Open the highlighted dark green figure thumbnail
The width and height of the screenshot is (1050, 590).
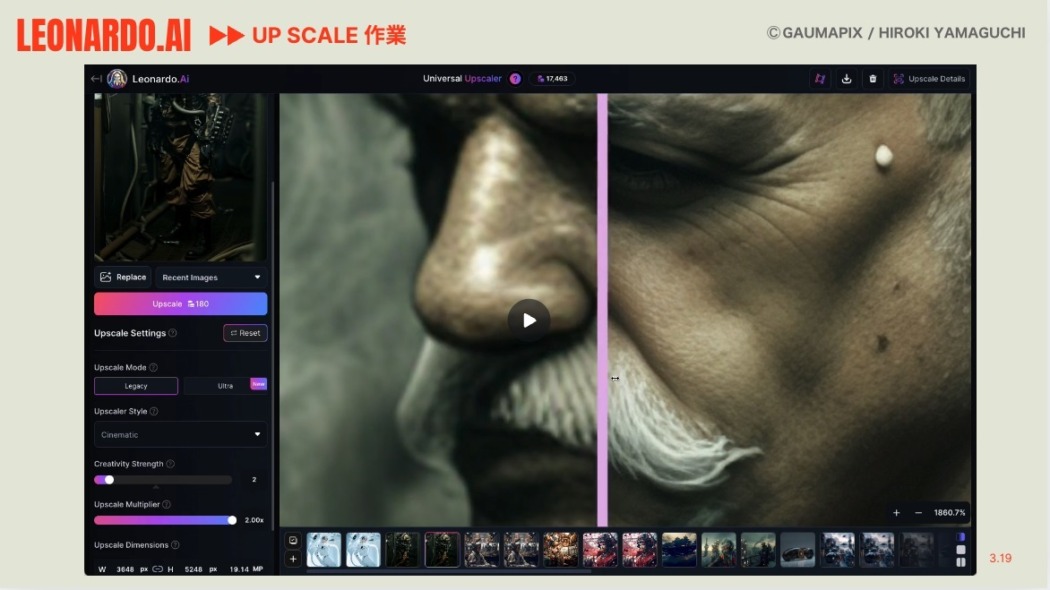442,550
